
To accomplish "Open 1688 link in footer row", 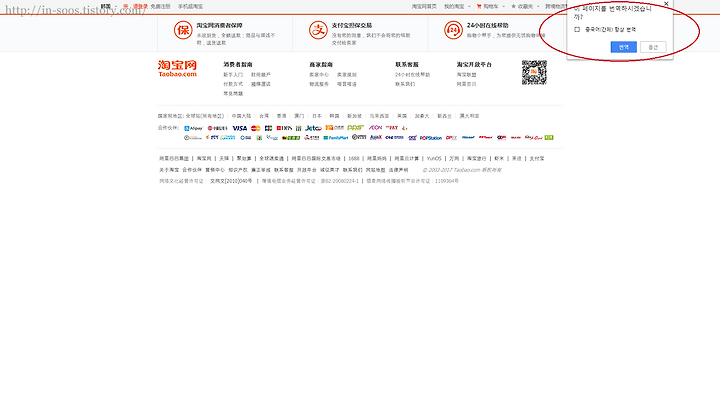I will pyautogui.click(x=354, y=158).
